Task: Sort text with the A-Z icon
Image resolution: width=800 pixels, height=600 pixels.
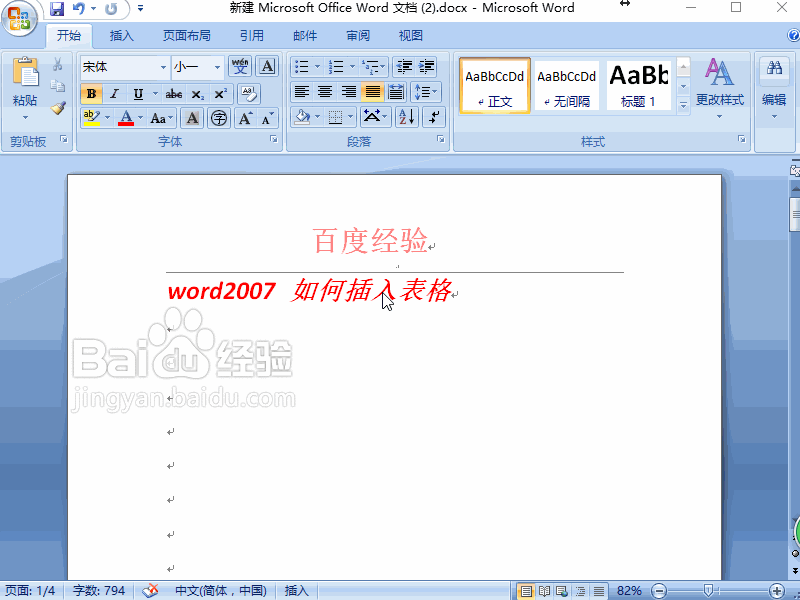Action: [407, 117]
